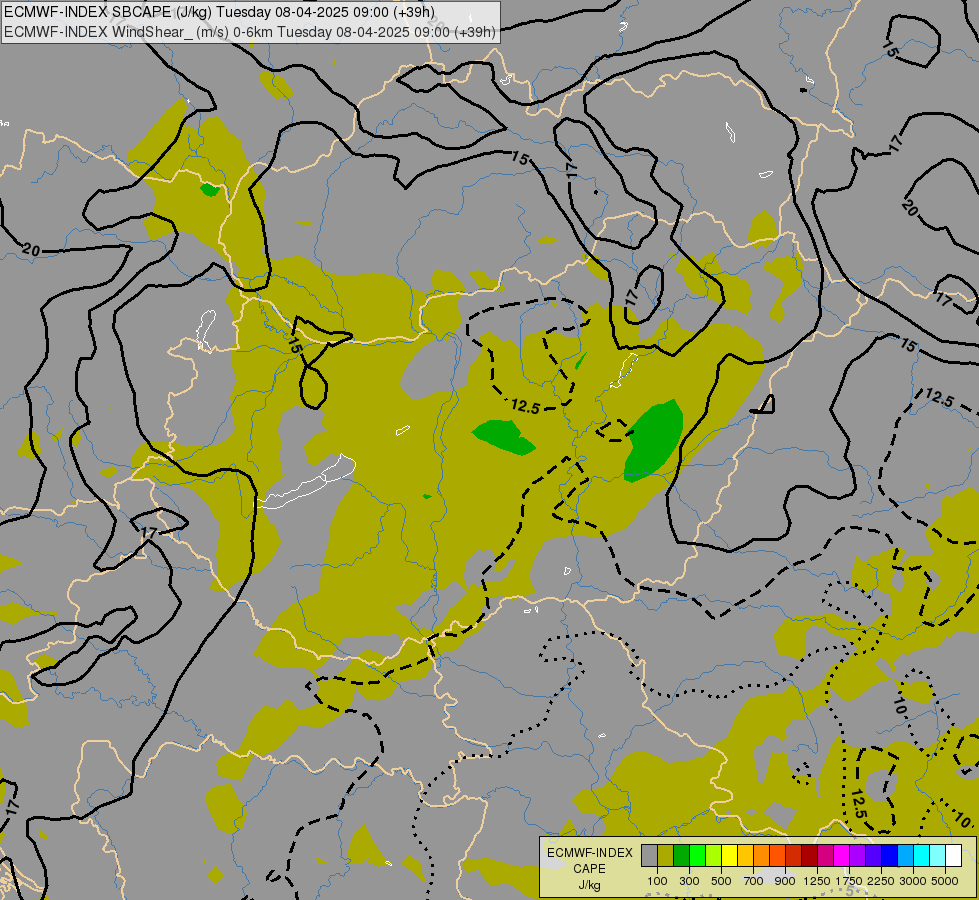Click the legend's ECMWF-INDEX label
Viewport: 979px width, 900px height.
click(590, 853)
